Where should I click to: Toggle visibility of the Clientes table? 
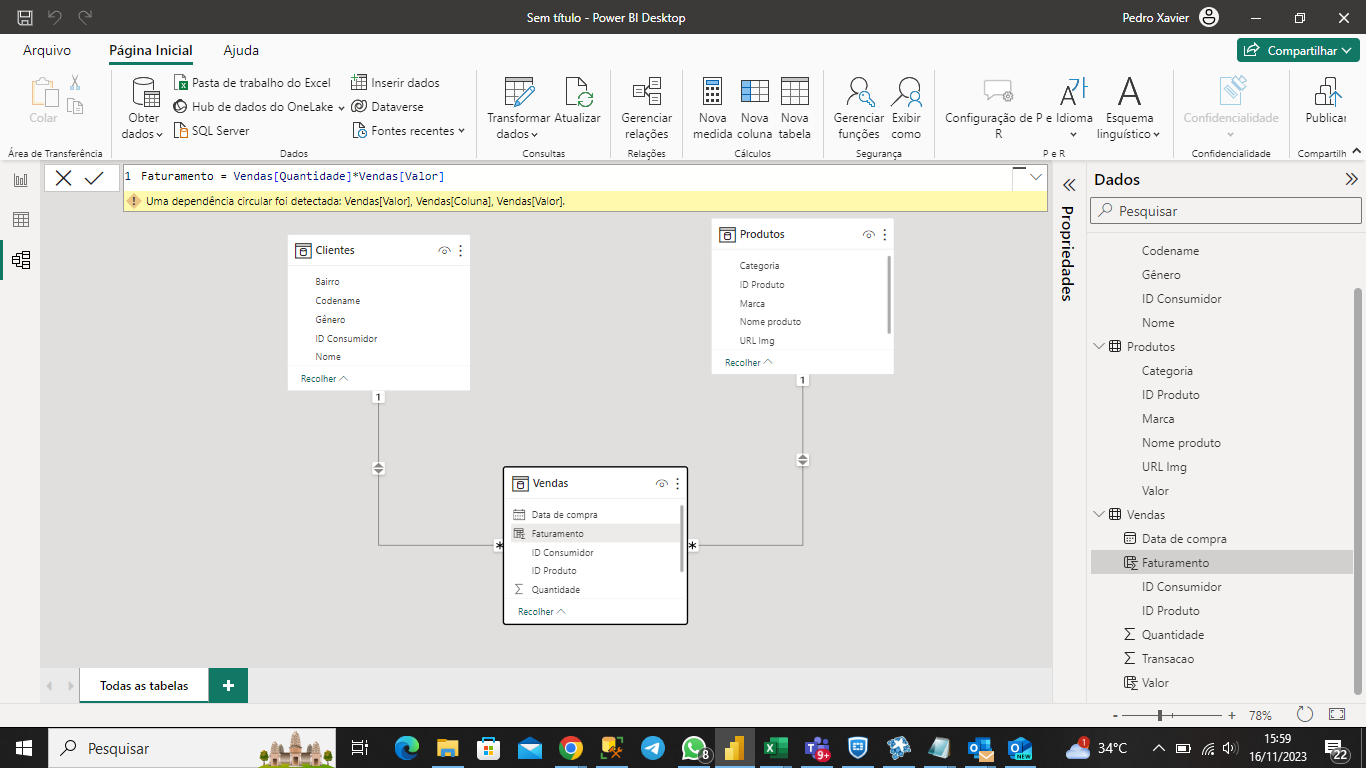[x=444, y=251]
